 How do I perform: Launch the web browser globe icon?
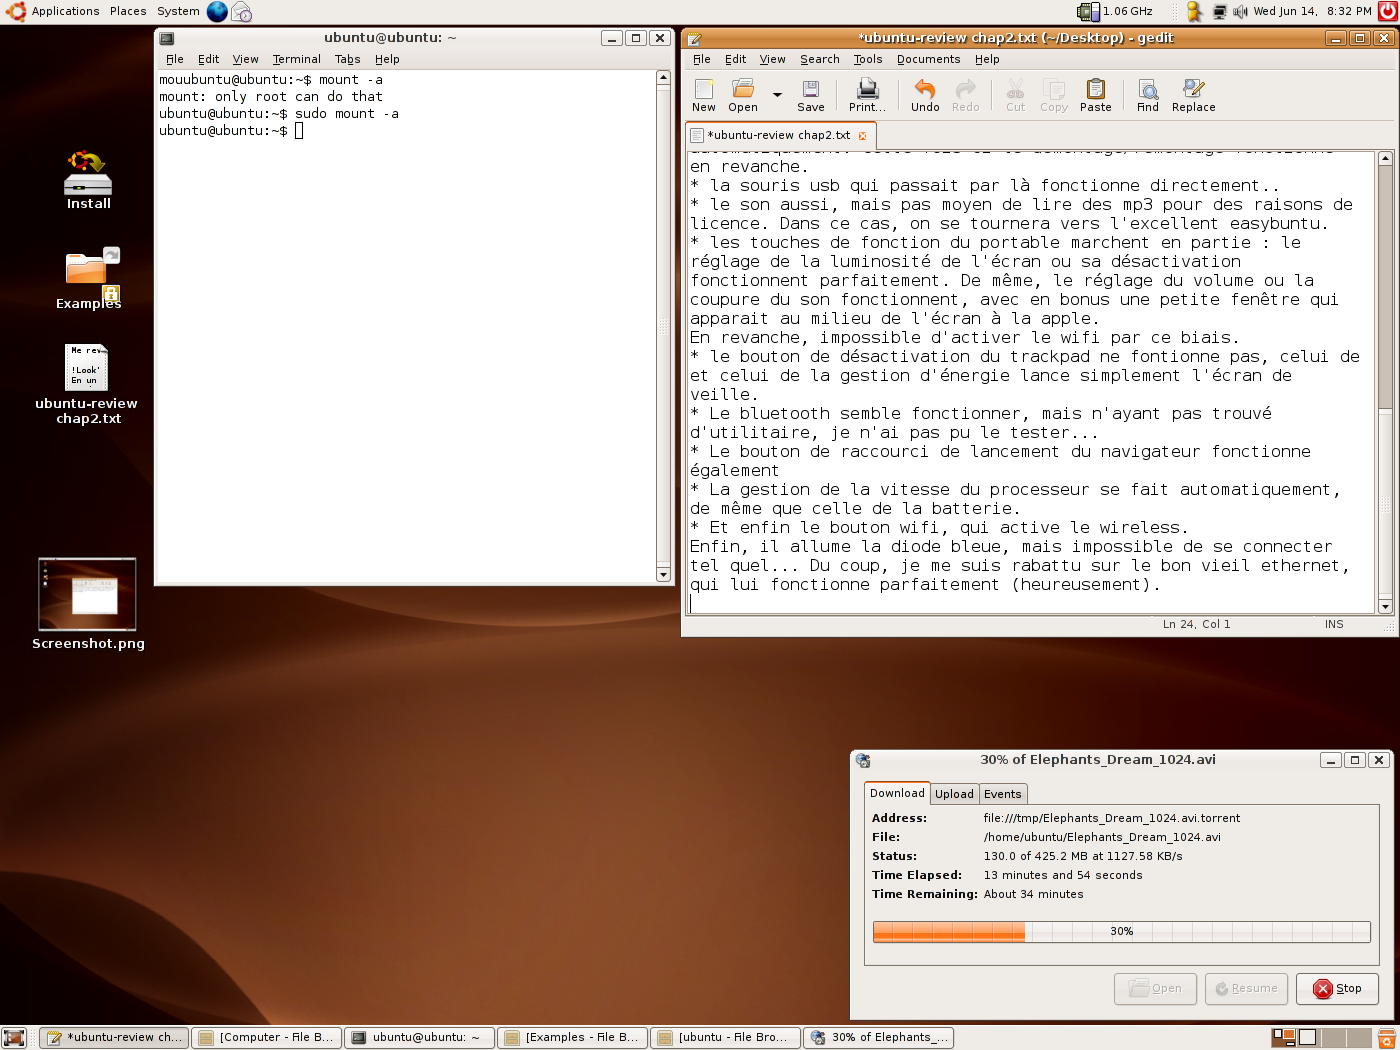[x=217, y=12]
